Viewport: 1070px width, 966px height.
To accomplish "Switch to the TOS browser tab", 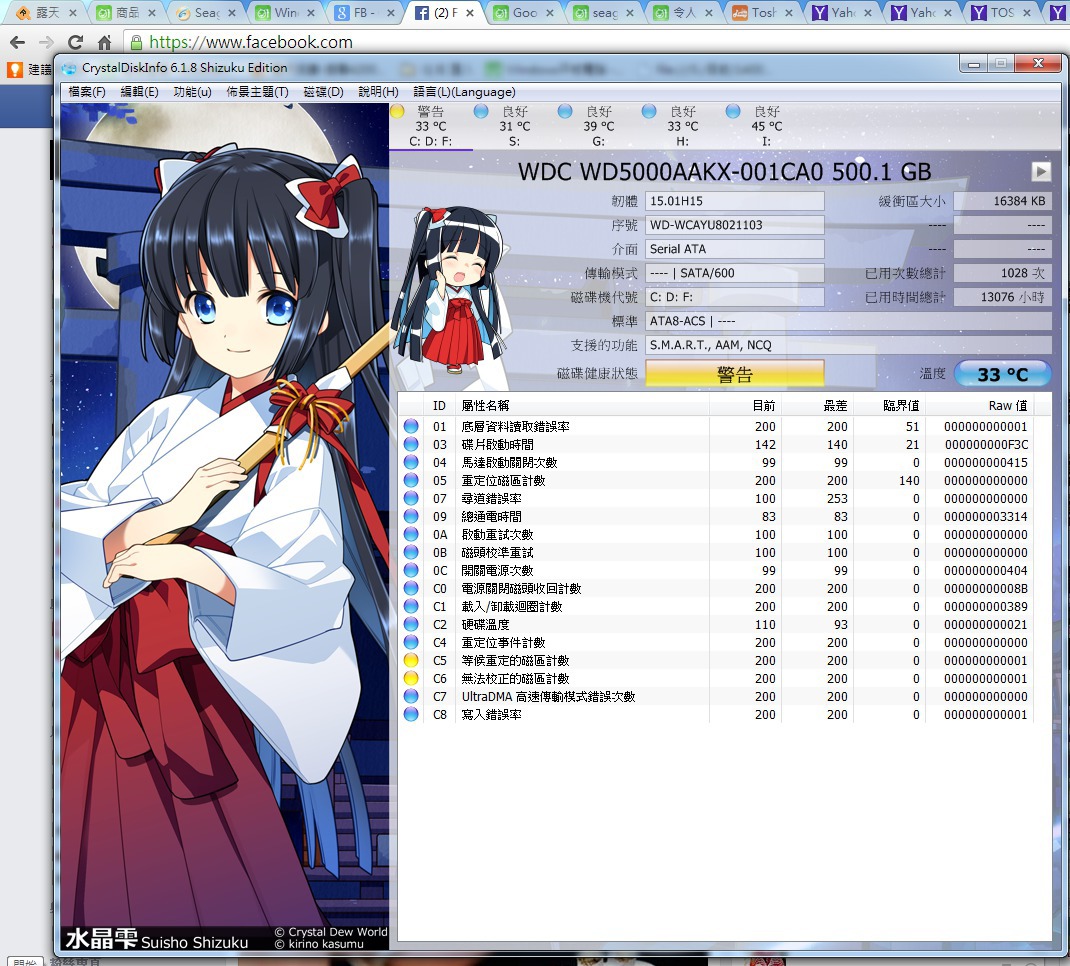I will click(1001, 12).
